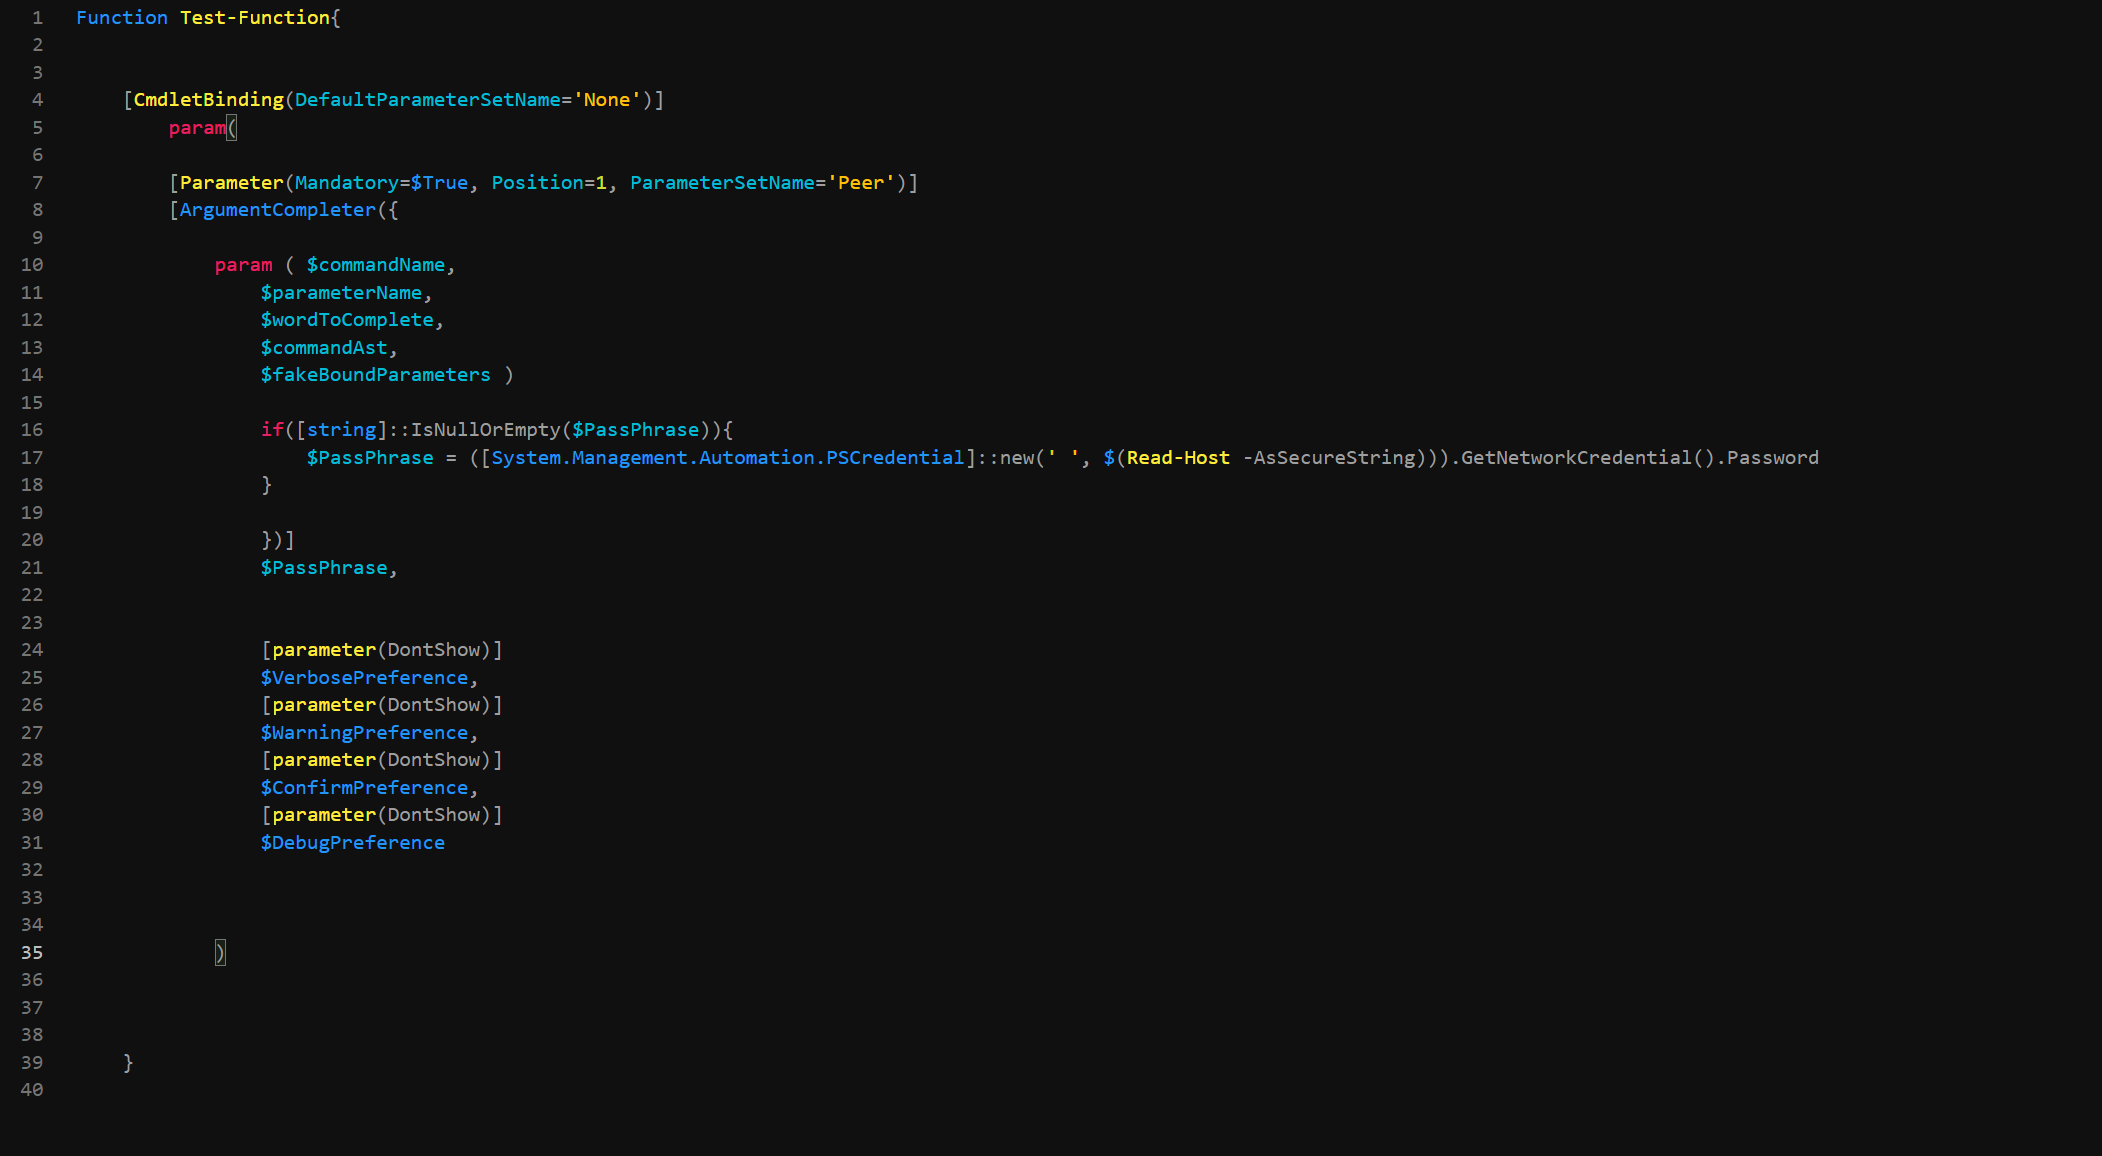2102x1156 pixels.
Task: Click $DebugPreference variable
Action: coord(353,843)
